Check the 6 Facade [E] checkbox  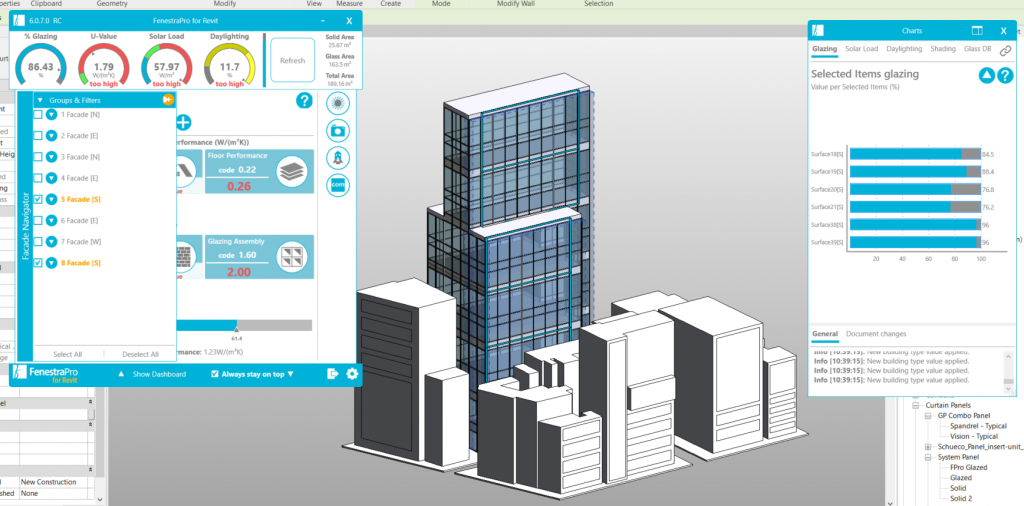point(38,221)
